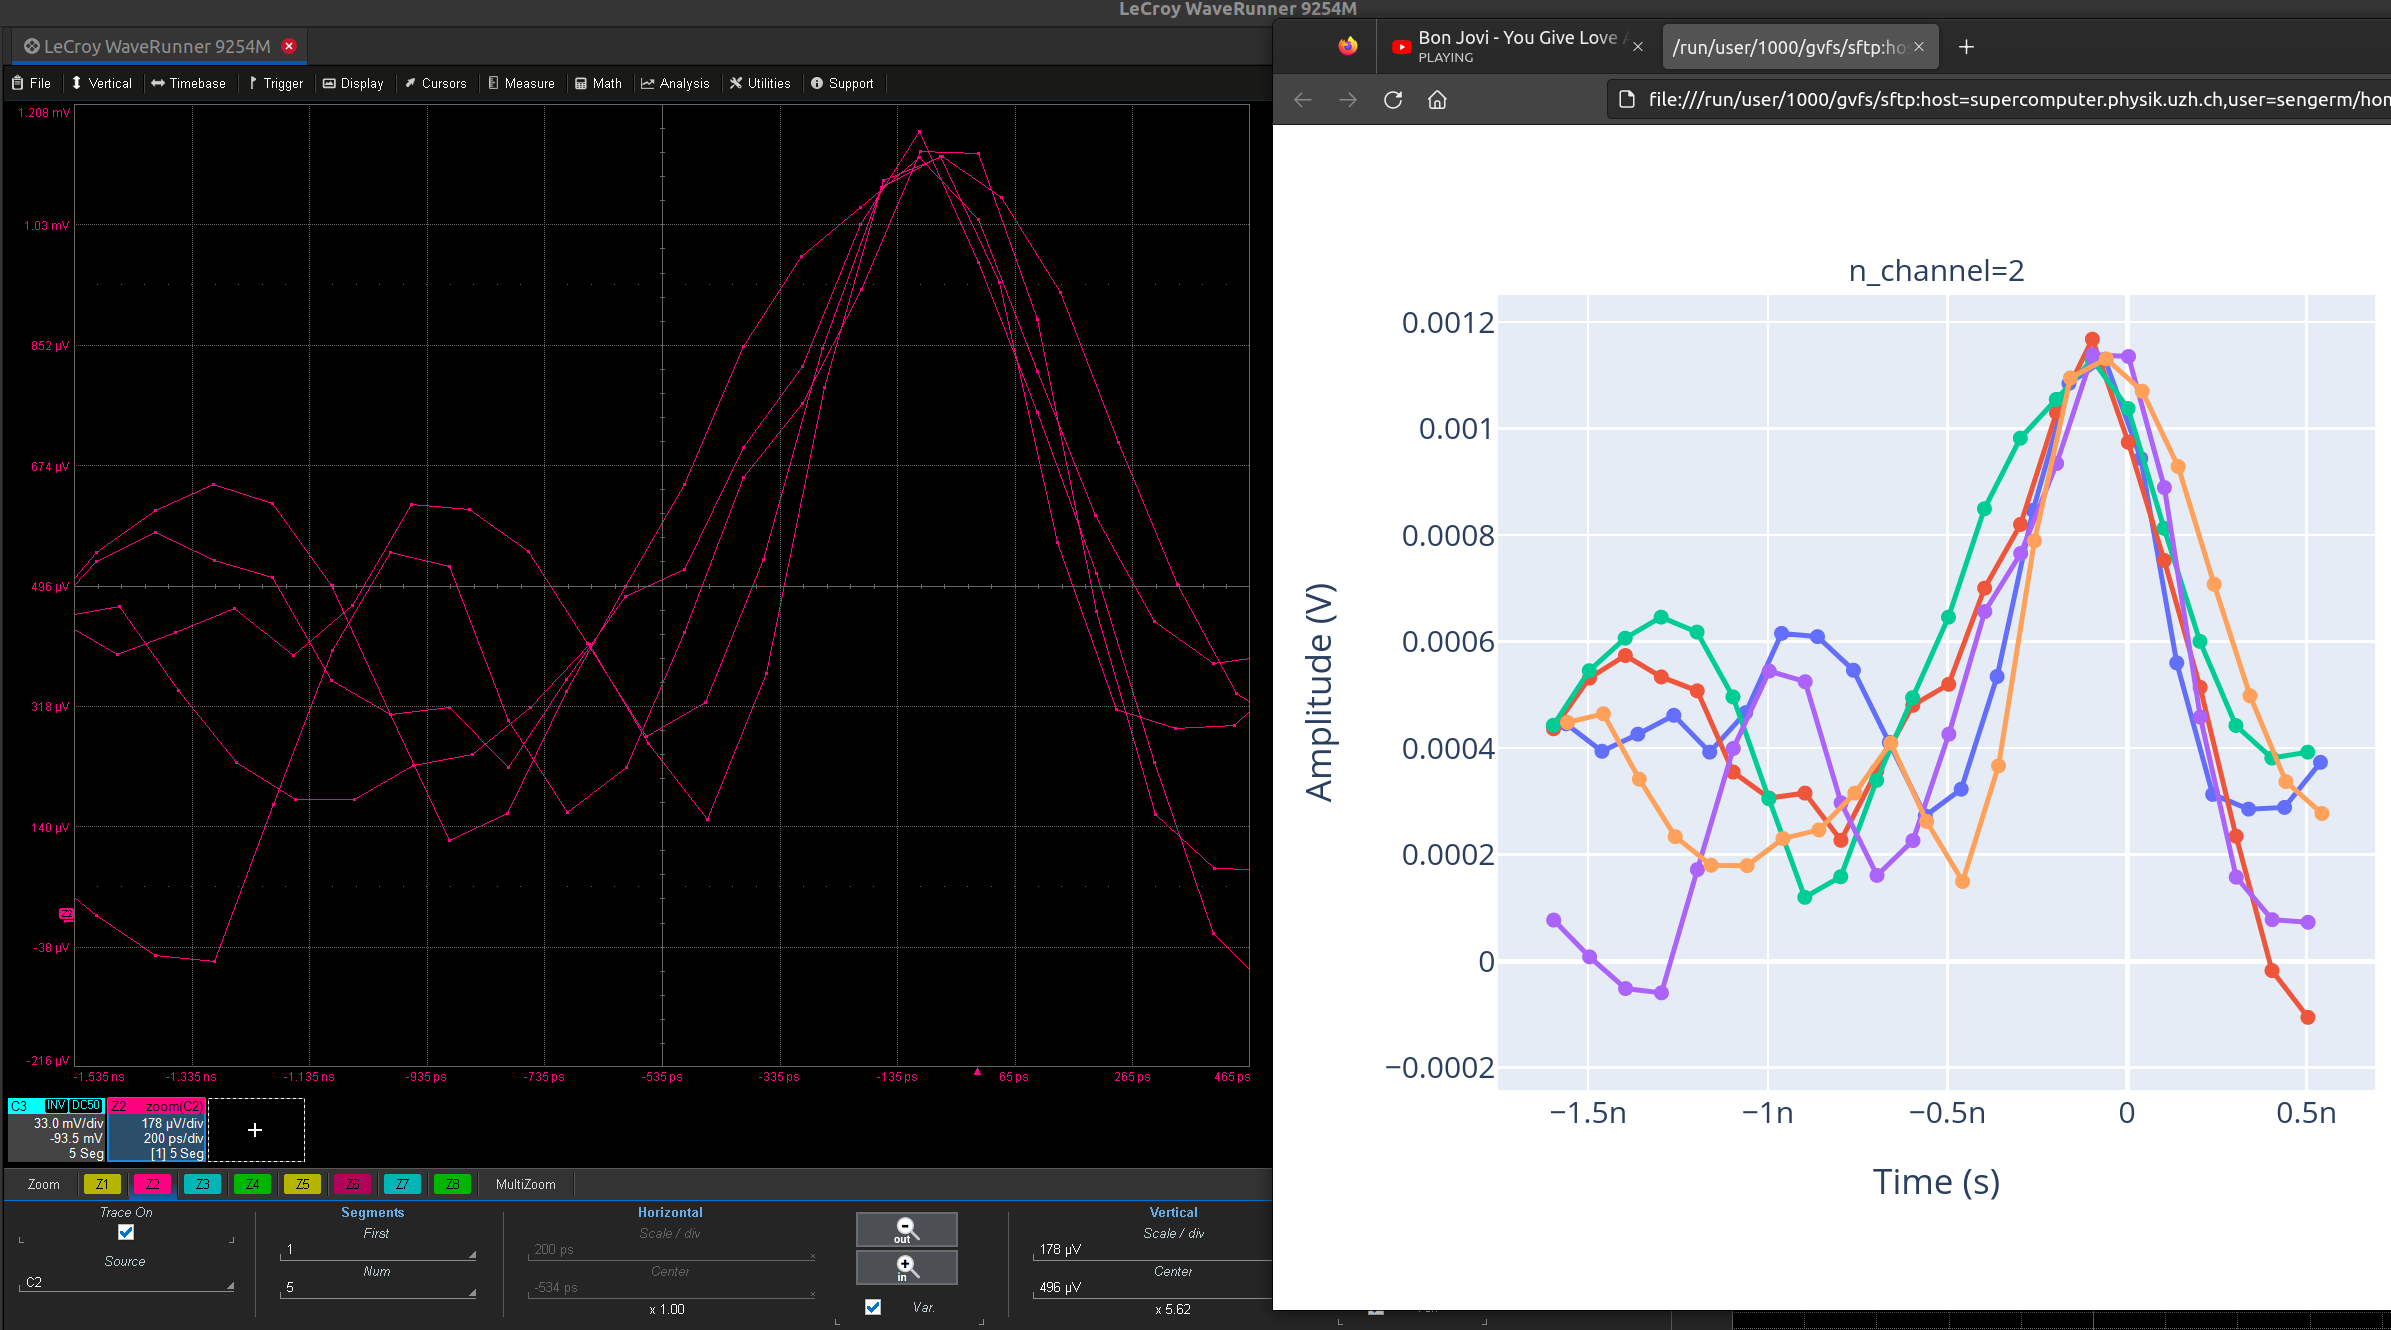Screen dimensions: 2391x1330
Task: Click the C3 channel descriptor box
Action: 56,1130
